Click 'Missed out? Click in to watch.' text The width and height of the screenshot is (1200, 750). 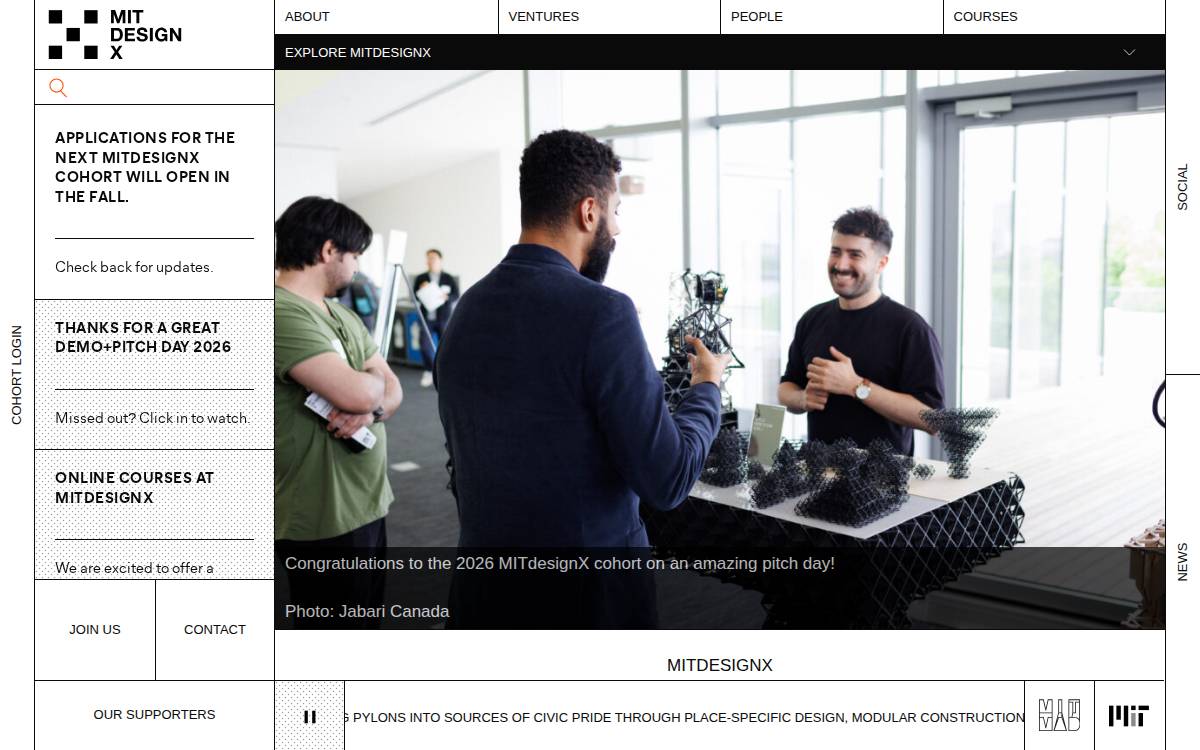click(x=152, y=418)
